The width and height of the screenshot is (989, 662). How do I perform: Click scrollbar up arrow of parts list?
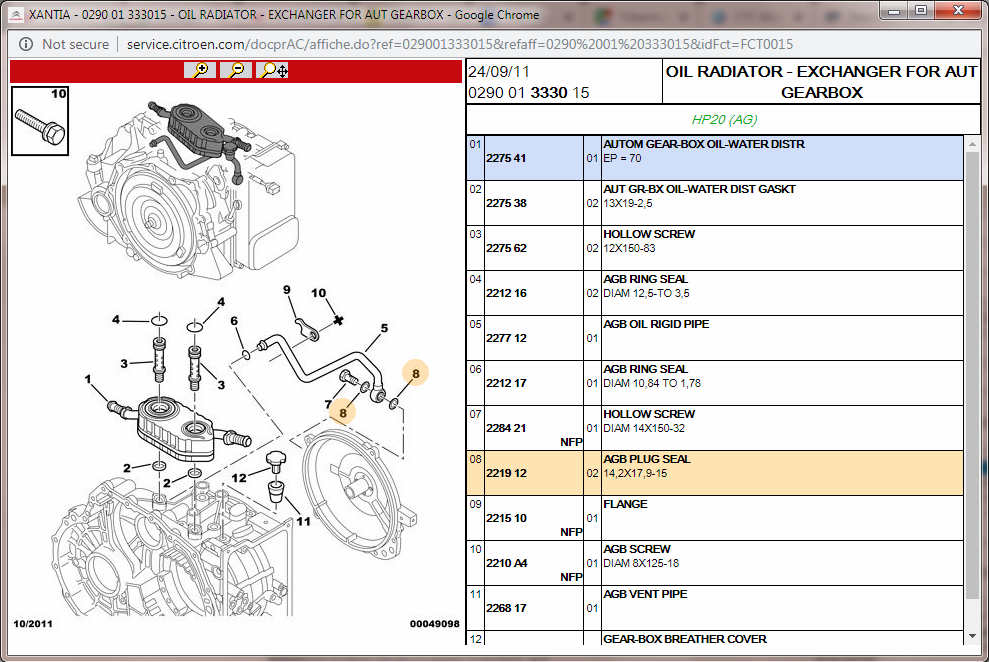coord(972,144)
